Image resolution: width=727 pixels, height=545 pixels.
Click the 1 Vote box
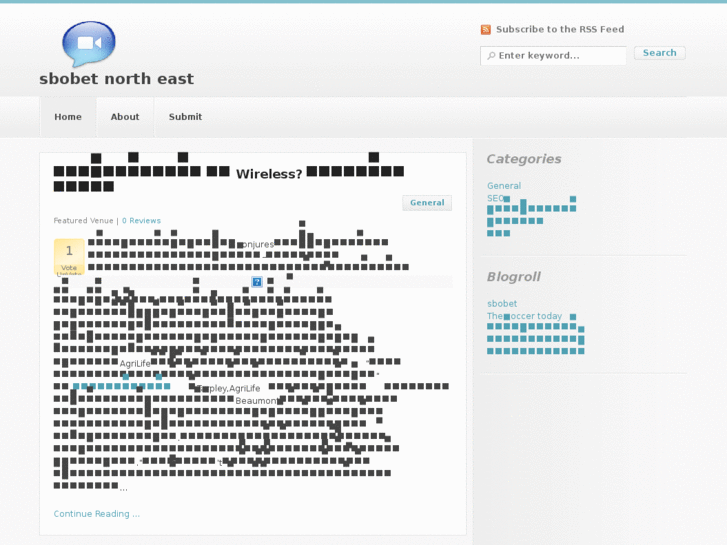coord(69,257)
